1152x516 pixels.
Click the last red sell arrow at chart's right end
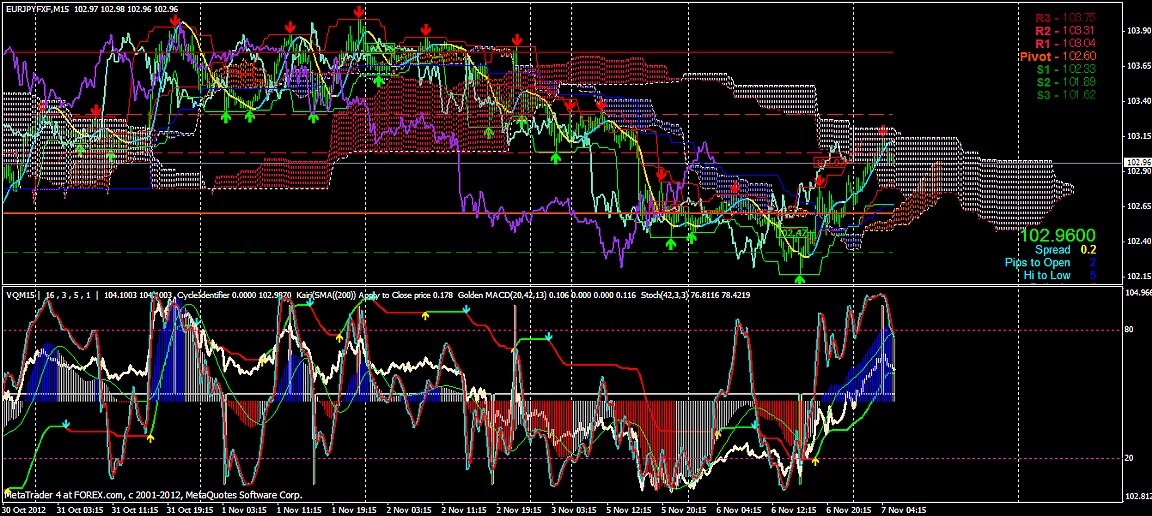[x=884, y=132]
